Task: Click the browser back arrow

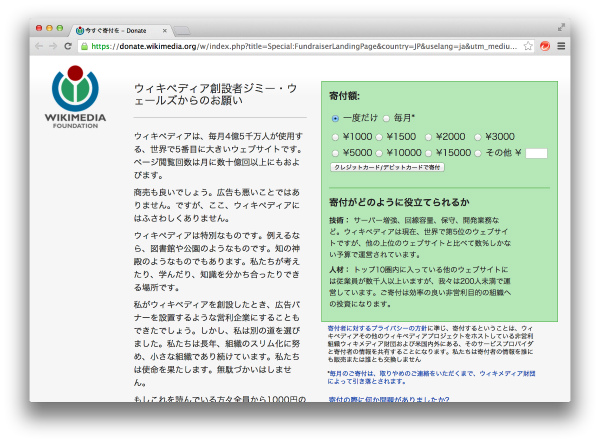Action: coord(39,46)
